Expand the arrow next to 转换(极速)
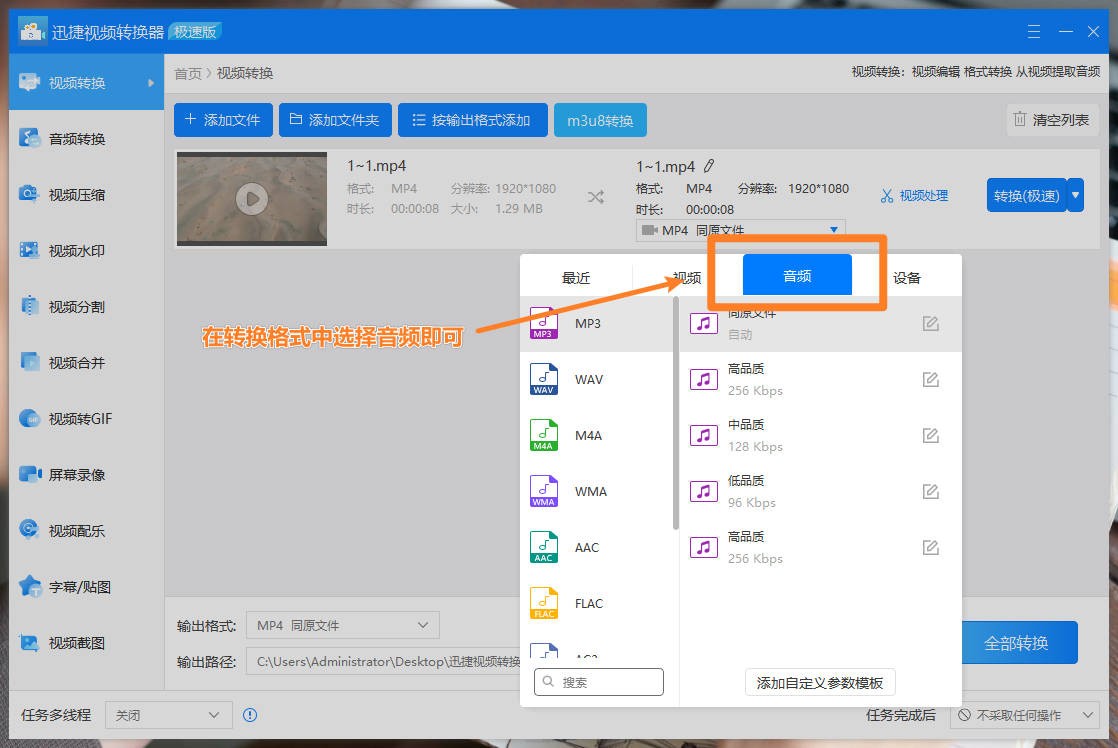 tap(1074, 195)
